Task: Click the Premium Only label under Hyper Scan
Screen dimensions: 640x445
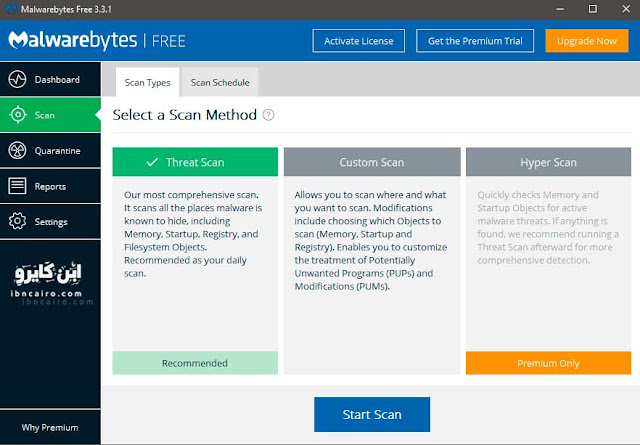Action: (548, 363)
